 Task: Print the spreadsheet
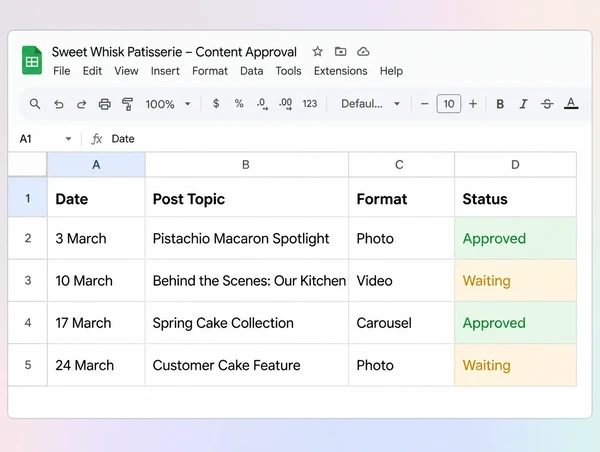pyautogui.click(x=104, y=104)
